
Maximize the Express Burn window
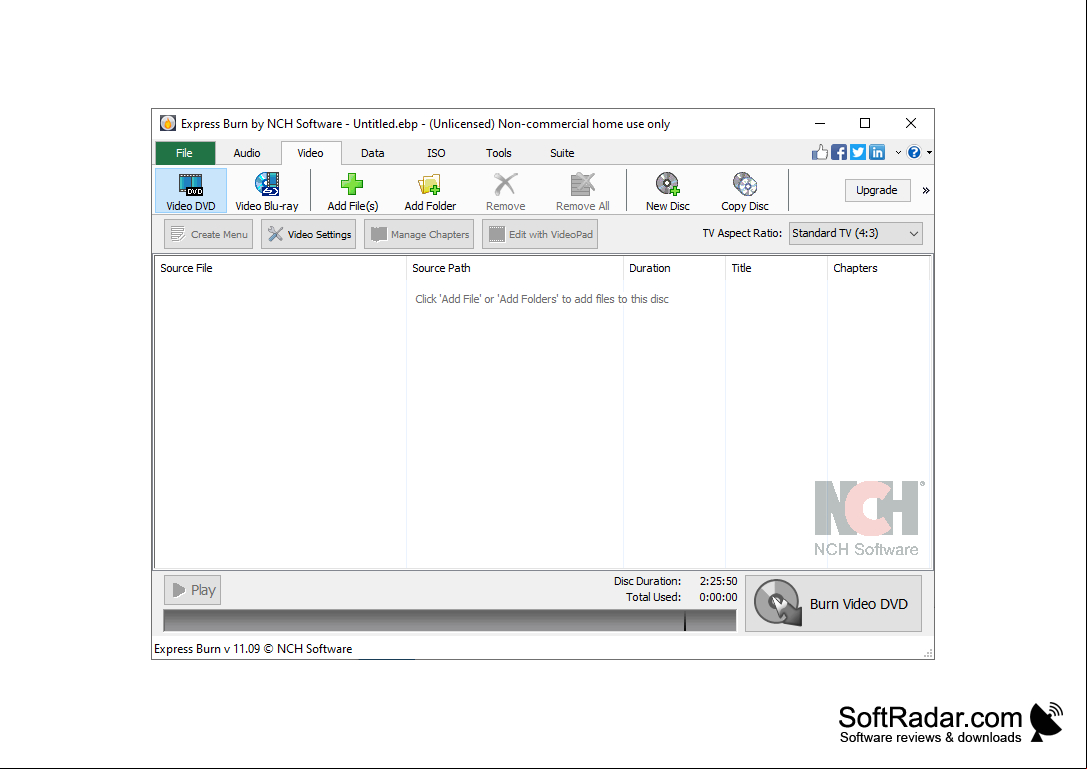click(x=865, y=123)
